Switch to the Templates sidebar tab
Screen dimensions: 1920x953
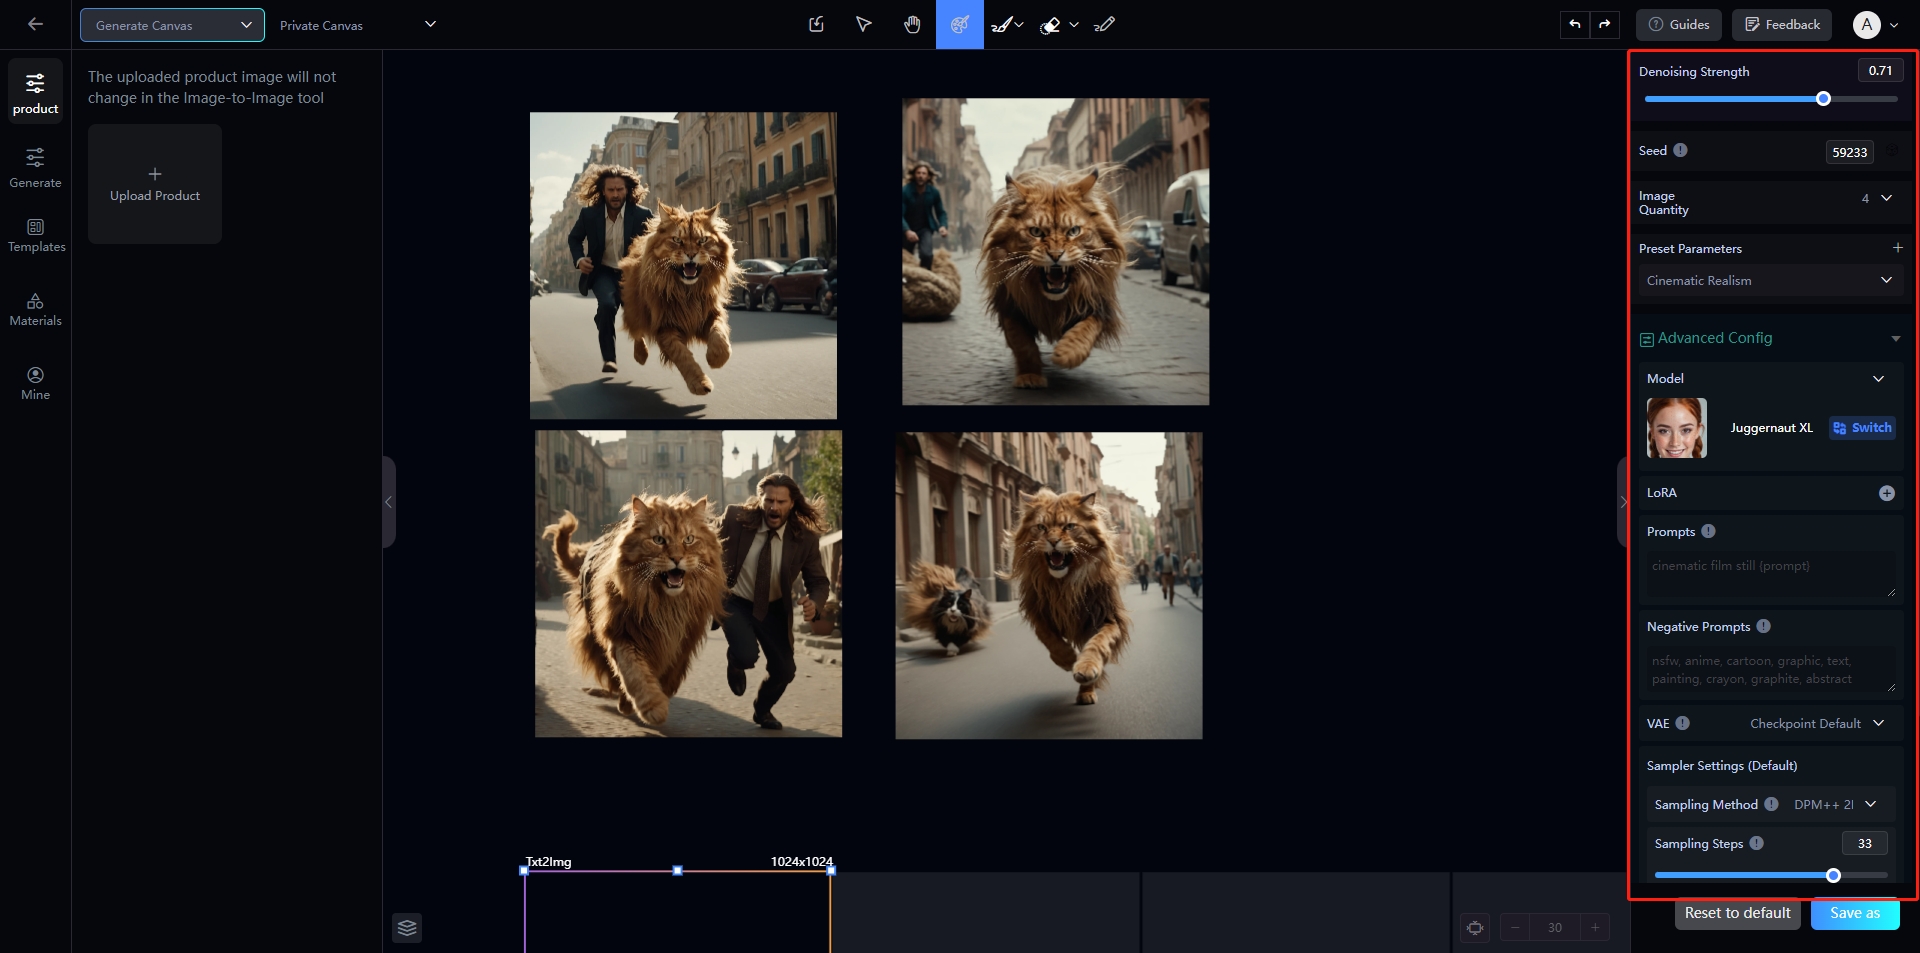coord(36,236)
